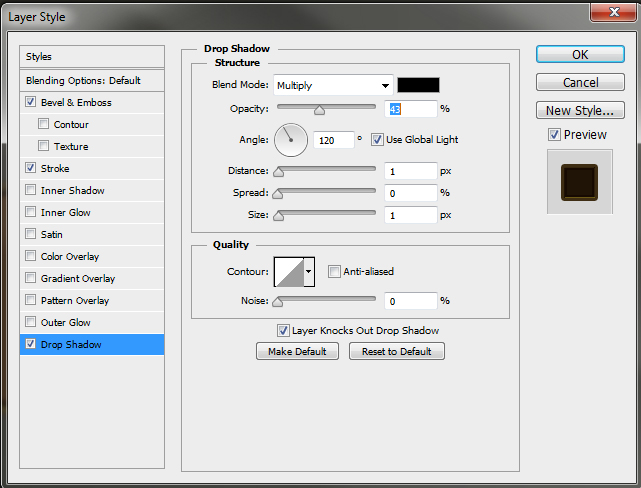Select the Outer Glow style

[x=66, y=323]
